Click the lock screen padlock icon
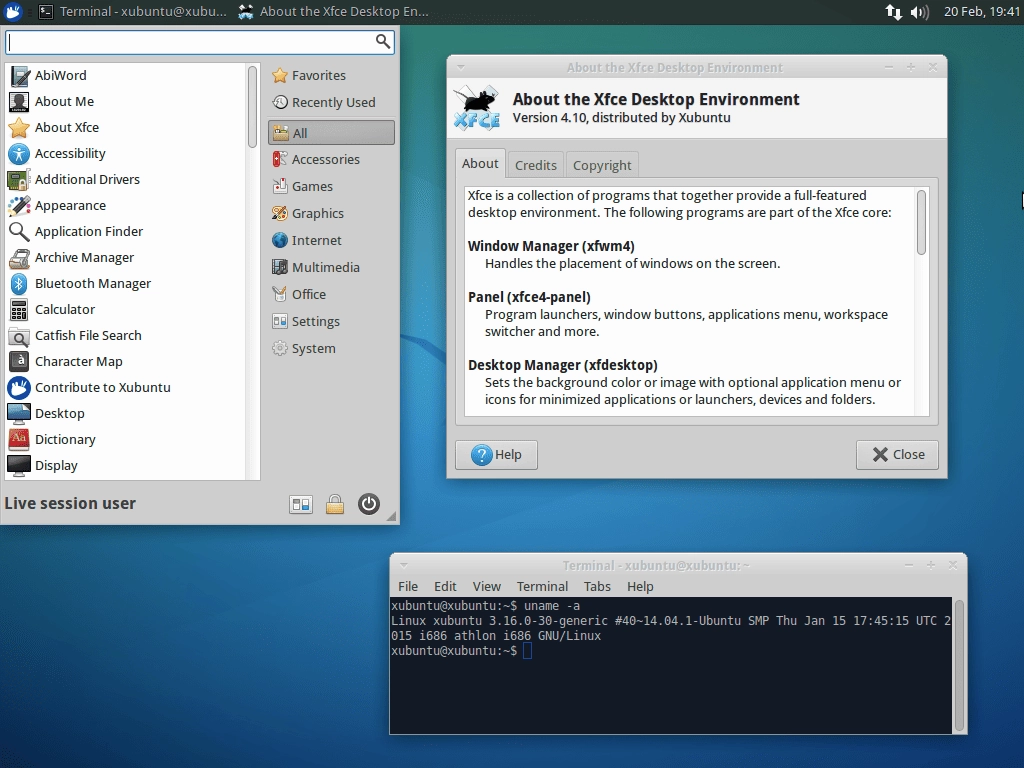This screenshot has width=1024, height=768. (x=335, y=504)
